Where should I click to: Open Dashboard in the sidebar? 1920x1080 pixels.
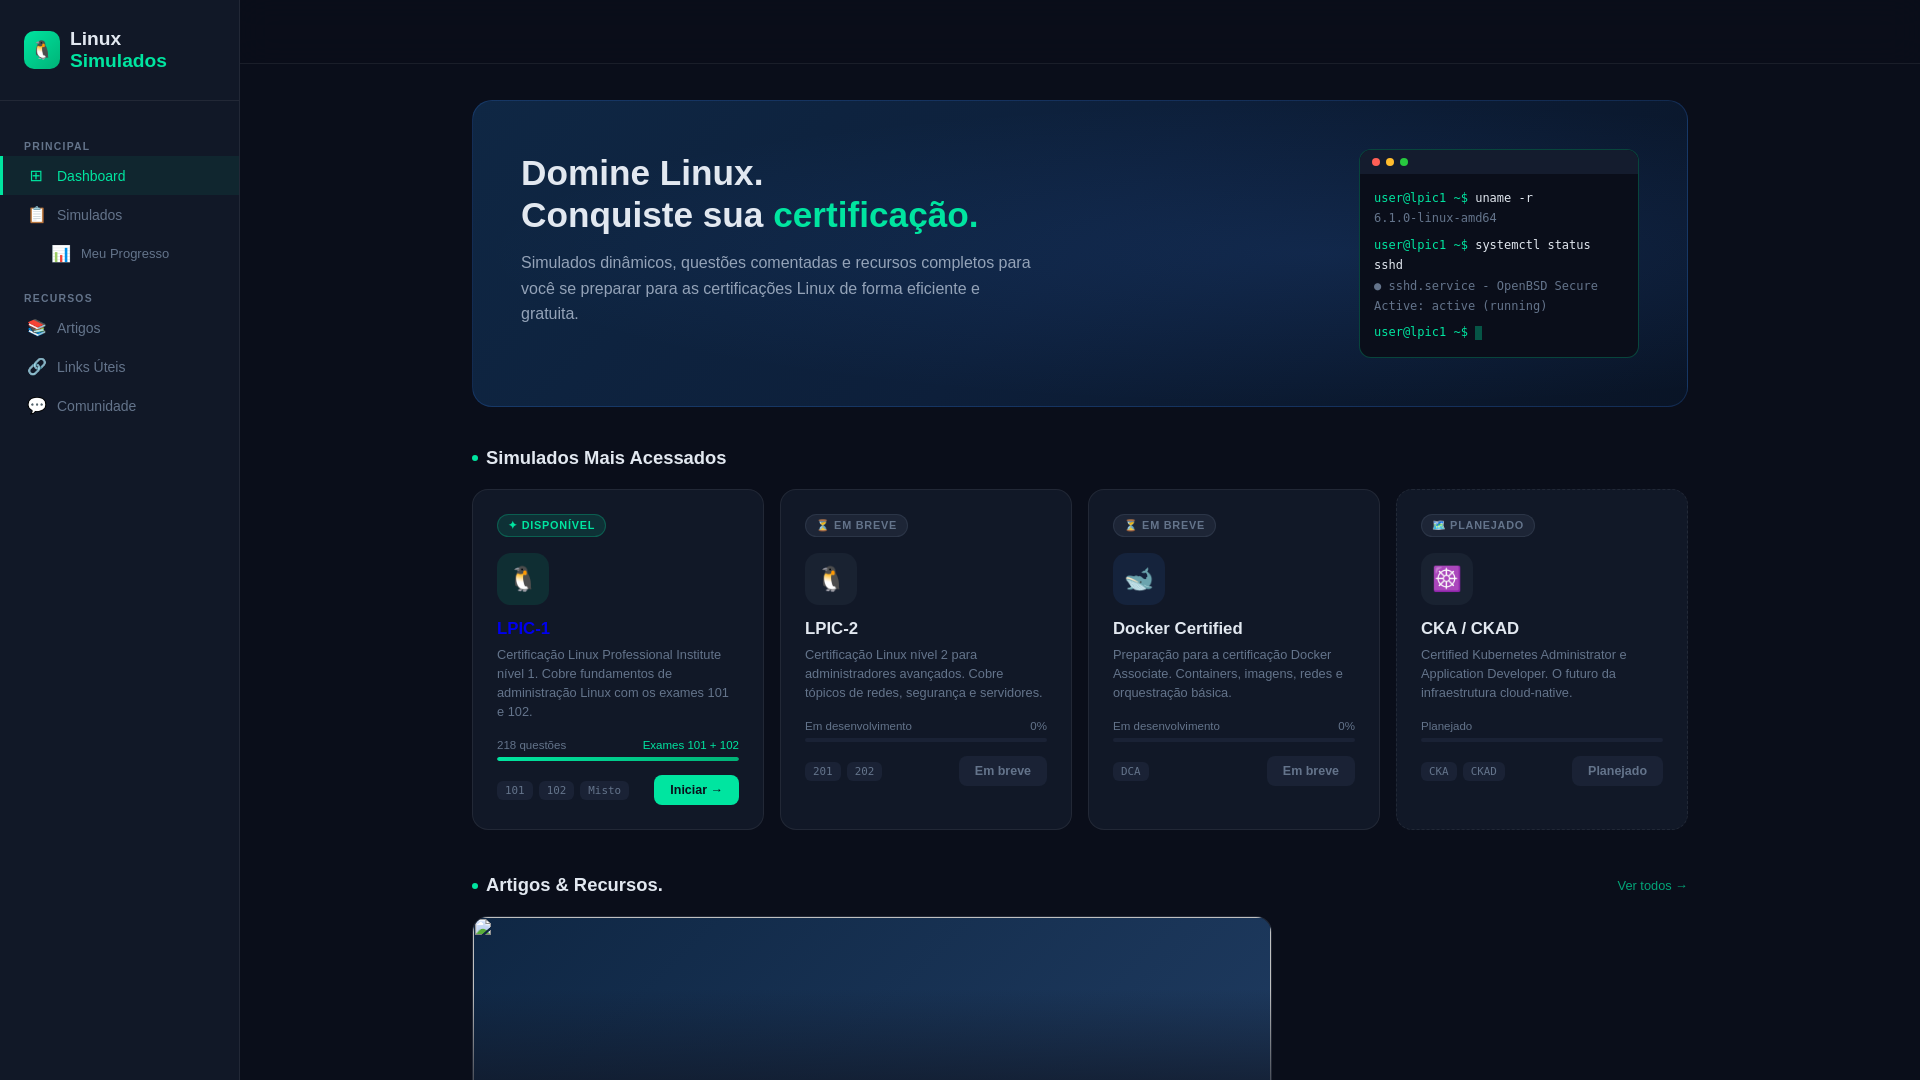click(x=120, y=176)
